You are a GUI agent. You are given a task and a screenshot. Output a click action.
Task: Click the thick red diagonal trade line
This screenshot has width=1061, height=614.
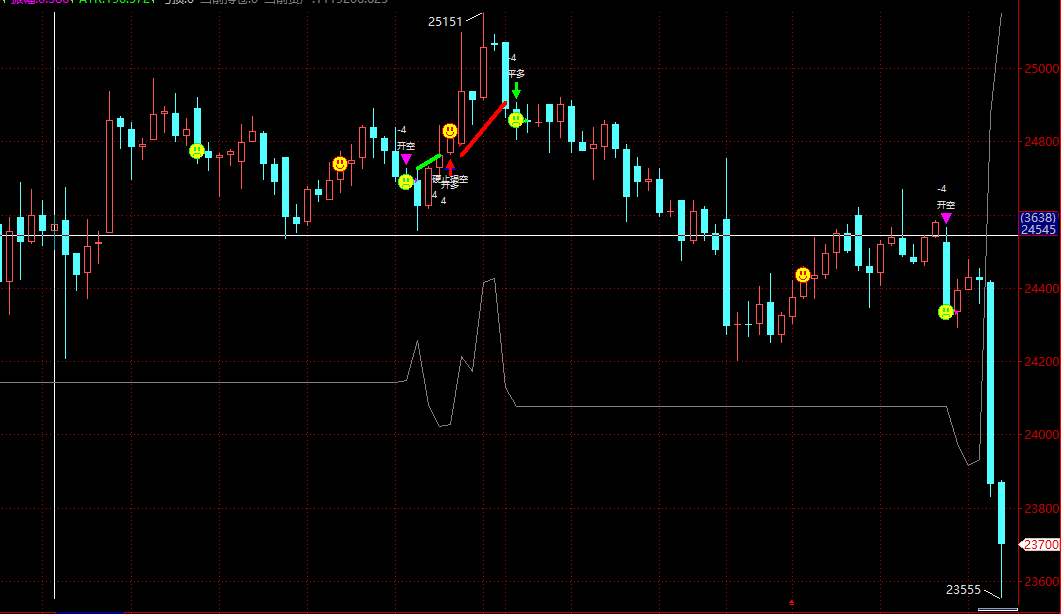coord(483,129)
